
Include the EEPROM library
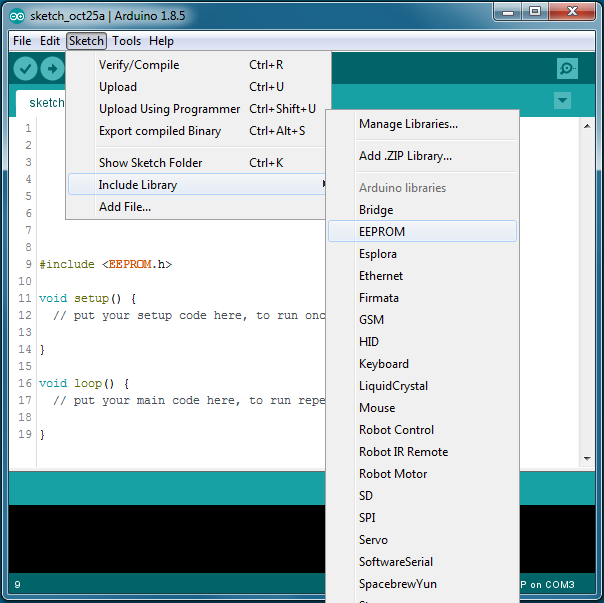click(422, 231)
